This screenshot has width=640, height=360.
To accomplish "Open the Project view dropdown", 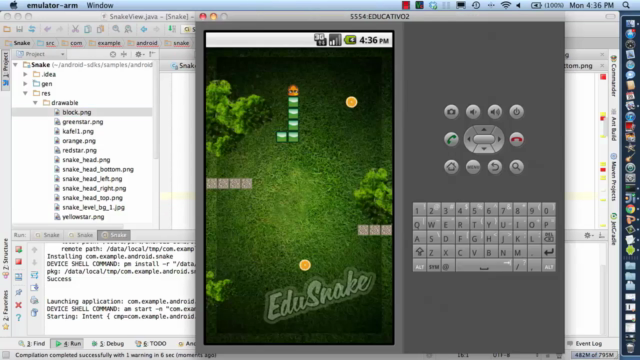I will (62, 54).
